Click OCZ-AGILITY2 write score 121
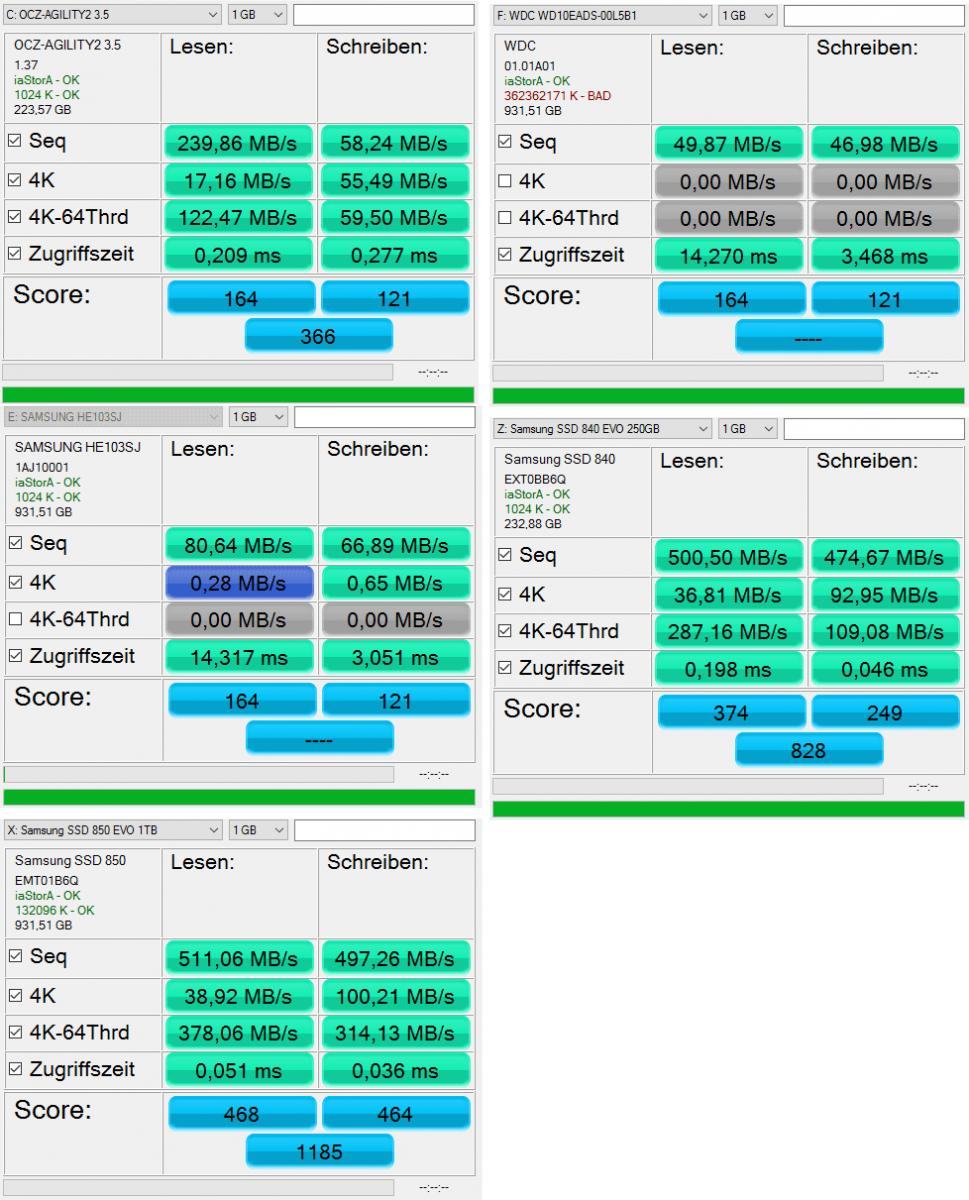This screenshot has height=1200, width=969. 394,299
